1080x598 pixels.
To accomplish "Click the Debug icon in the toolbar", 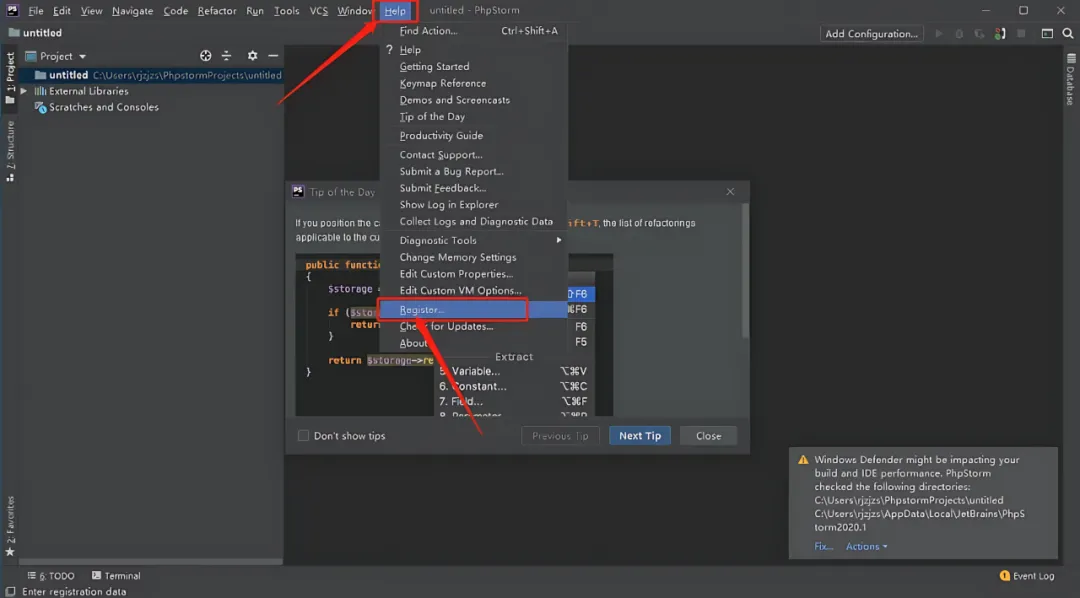I will [959, 33].
